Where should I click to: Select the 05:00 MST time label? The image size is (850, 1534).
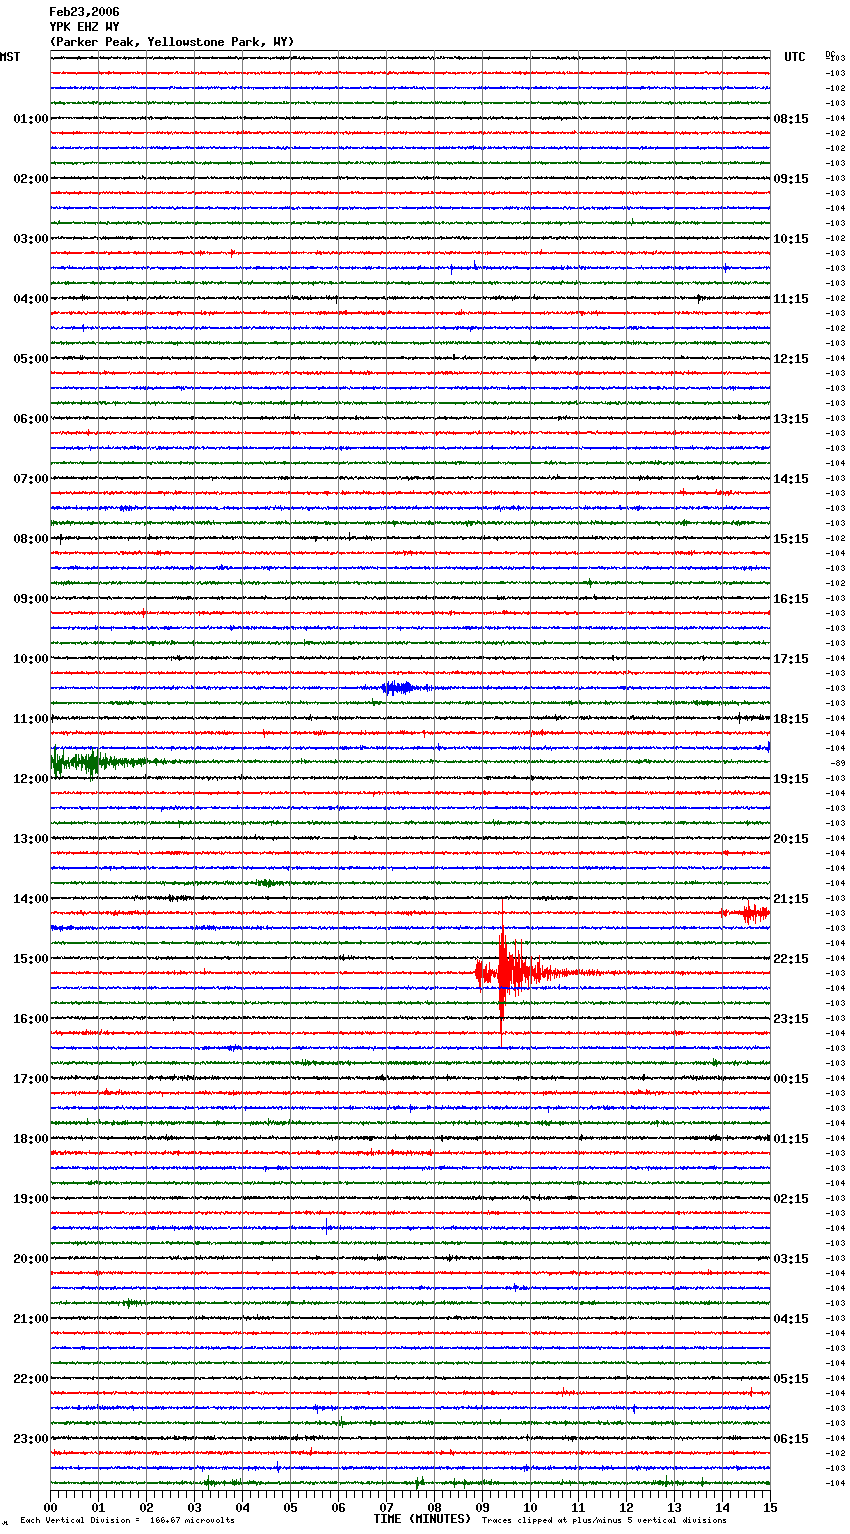click(x=30, y=359)
